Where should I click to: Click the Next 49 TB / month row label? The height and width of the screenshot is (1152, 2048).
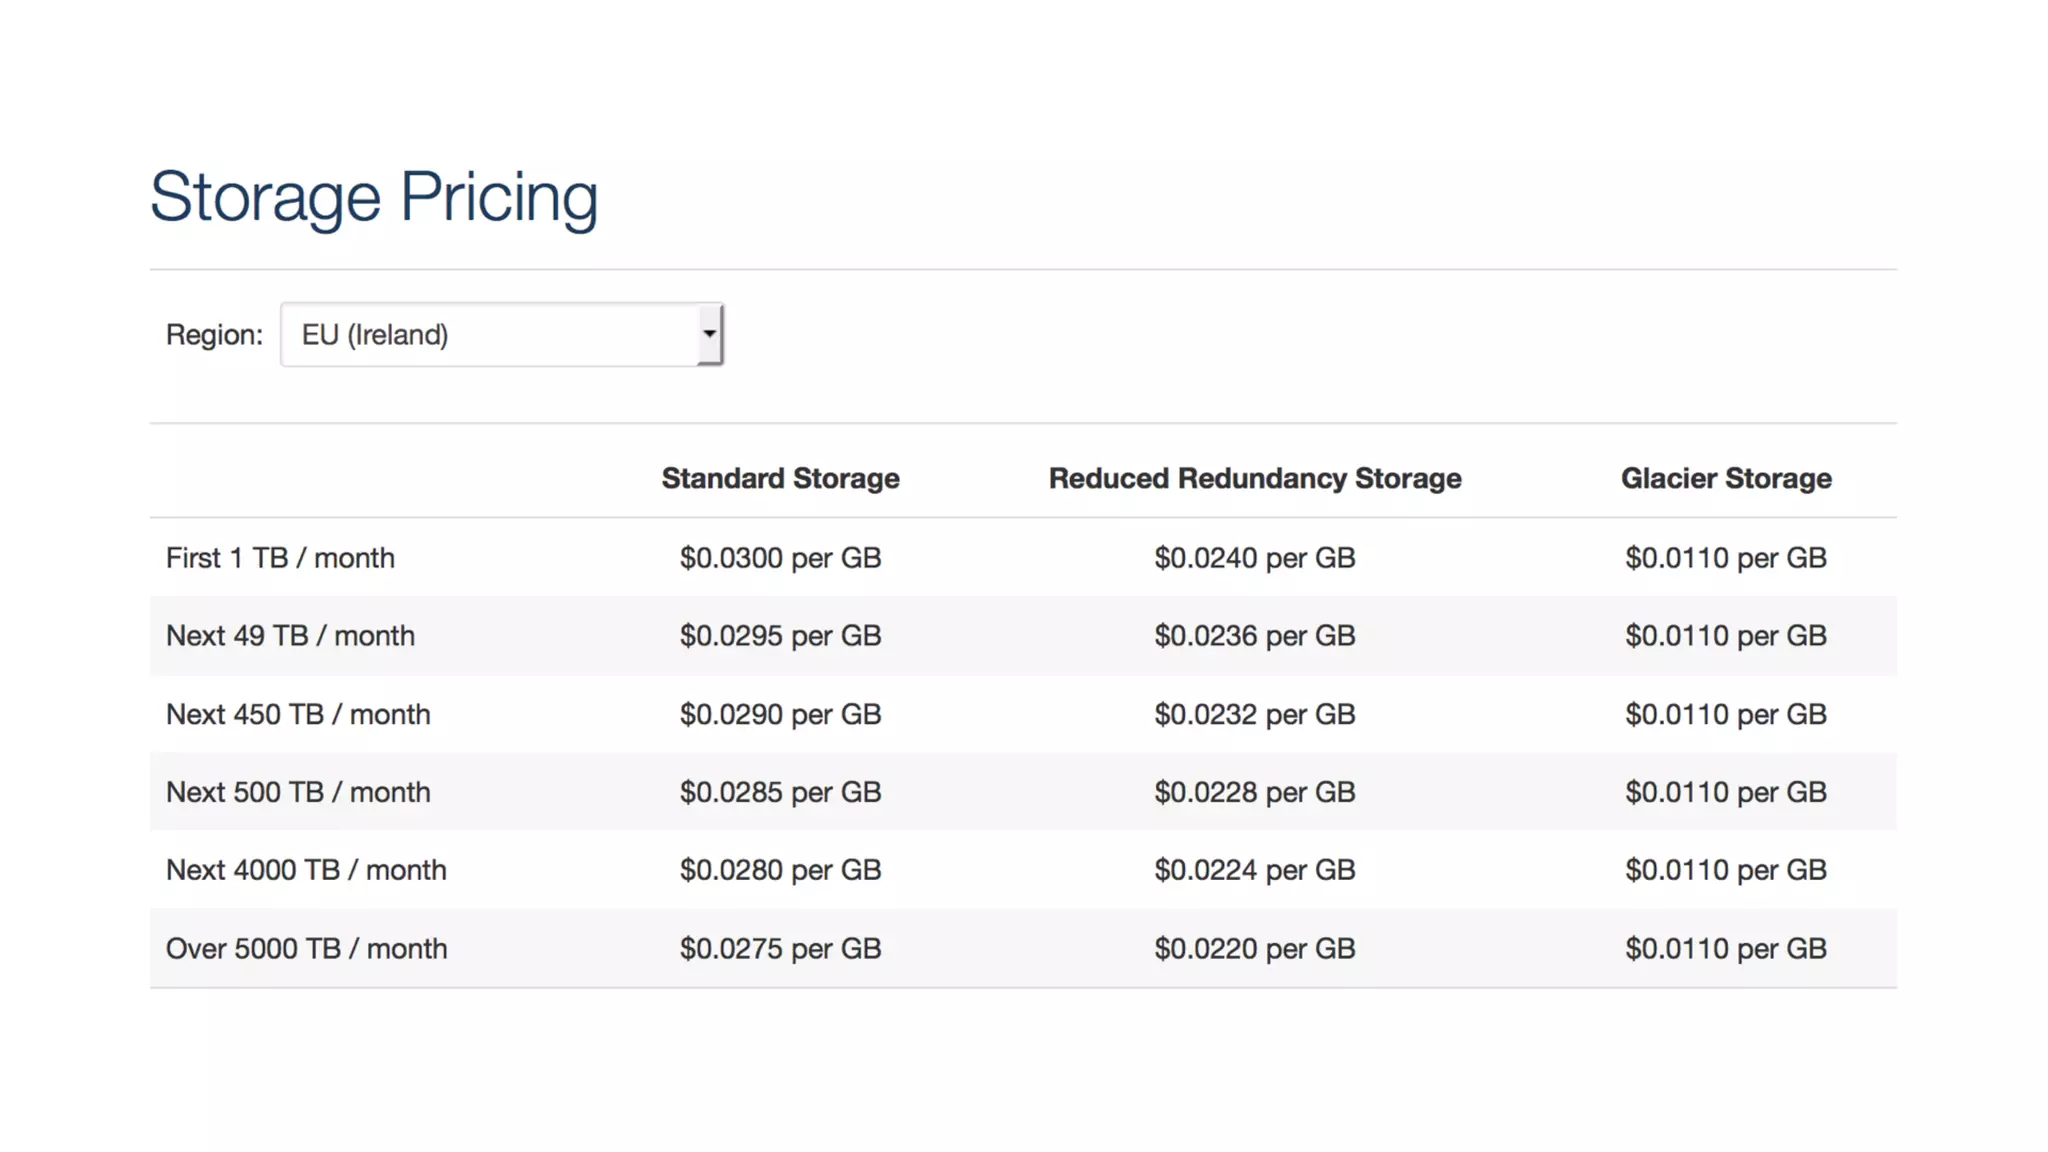pos(290,636)
